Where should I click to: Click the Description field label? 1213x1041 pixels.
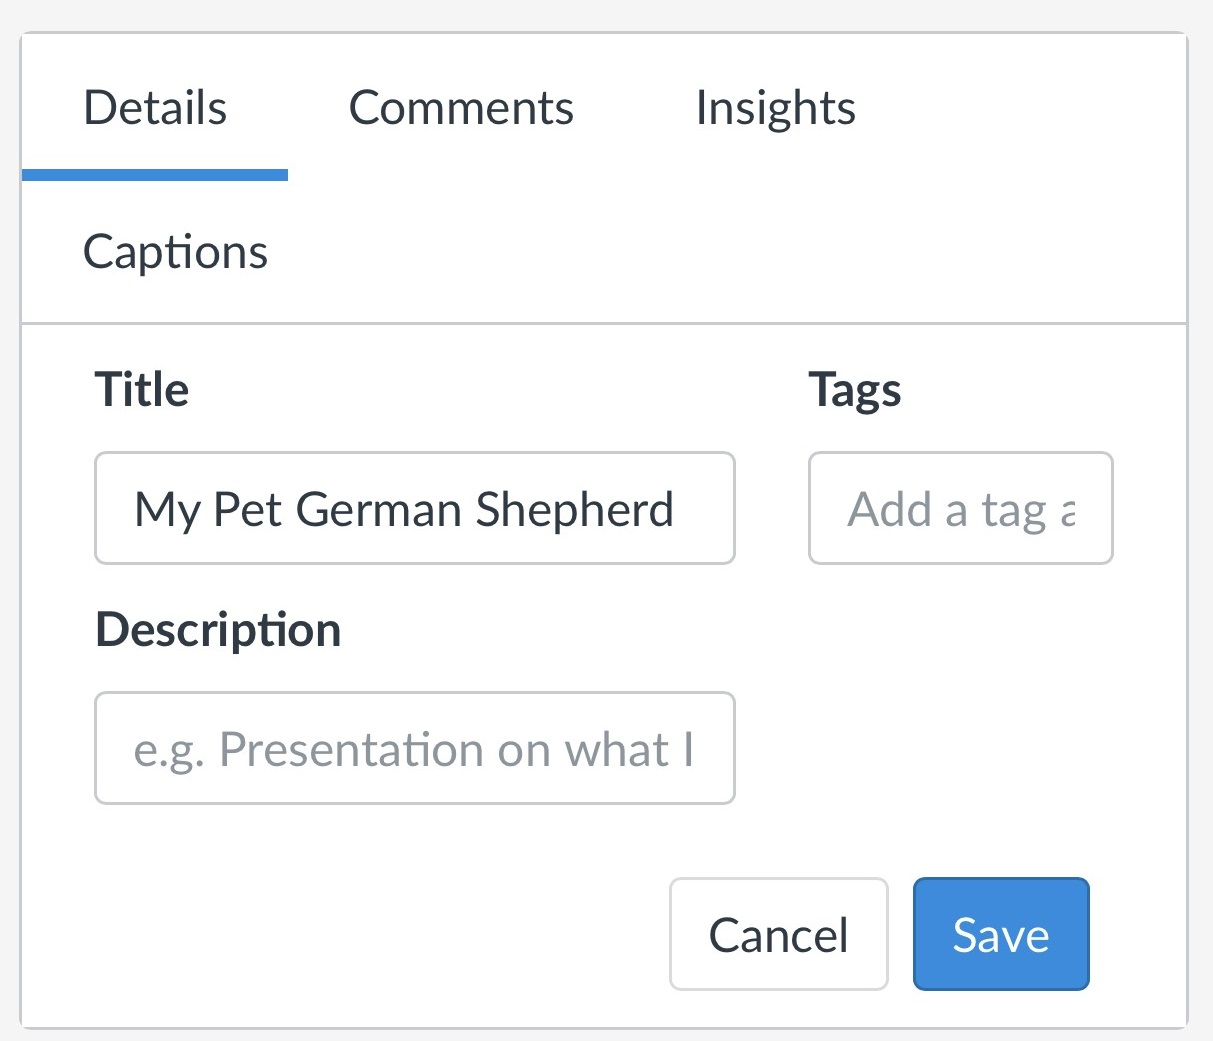coord(218,630)
